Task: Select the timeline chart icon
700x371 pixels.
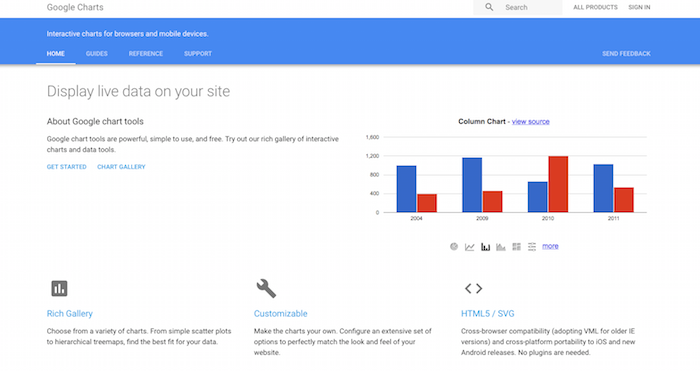Action: coord(532,247)
